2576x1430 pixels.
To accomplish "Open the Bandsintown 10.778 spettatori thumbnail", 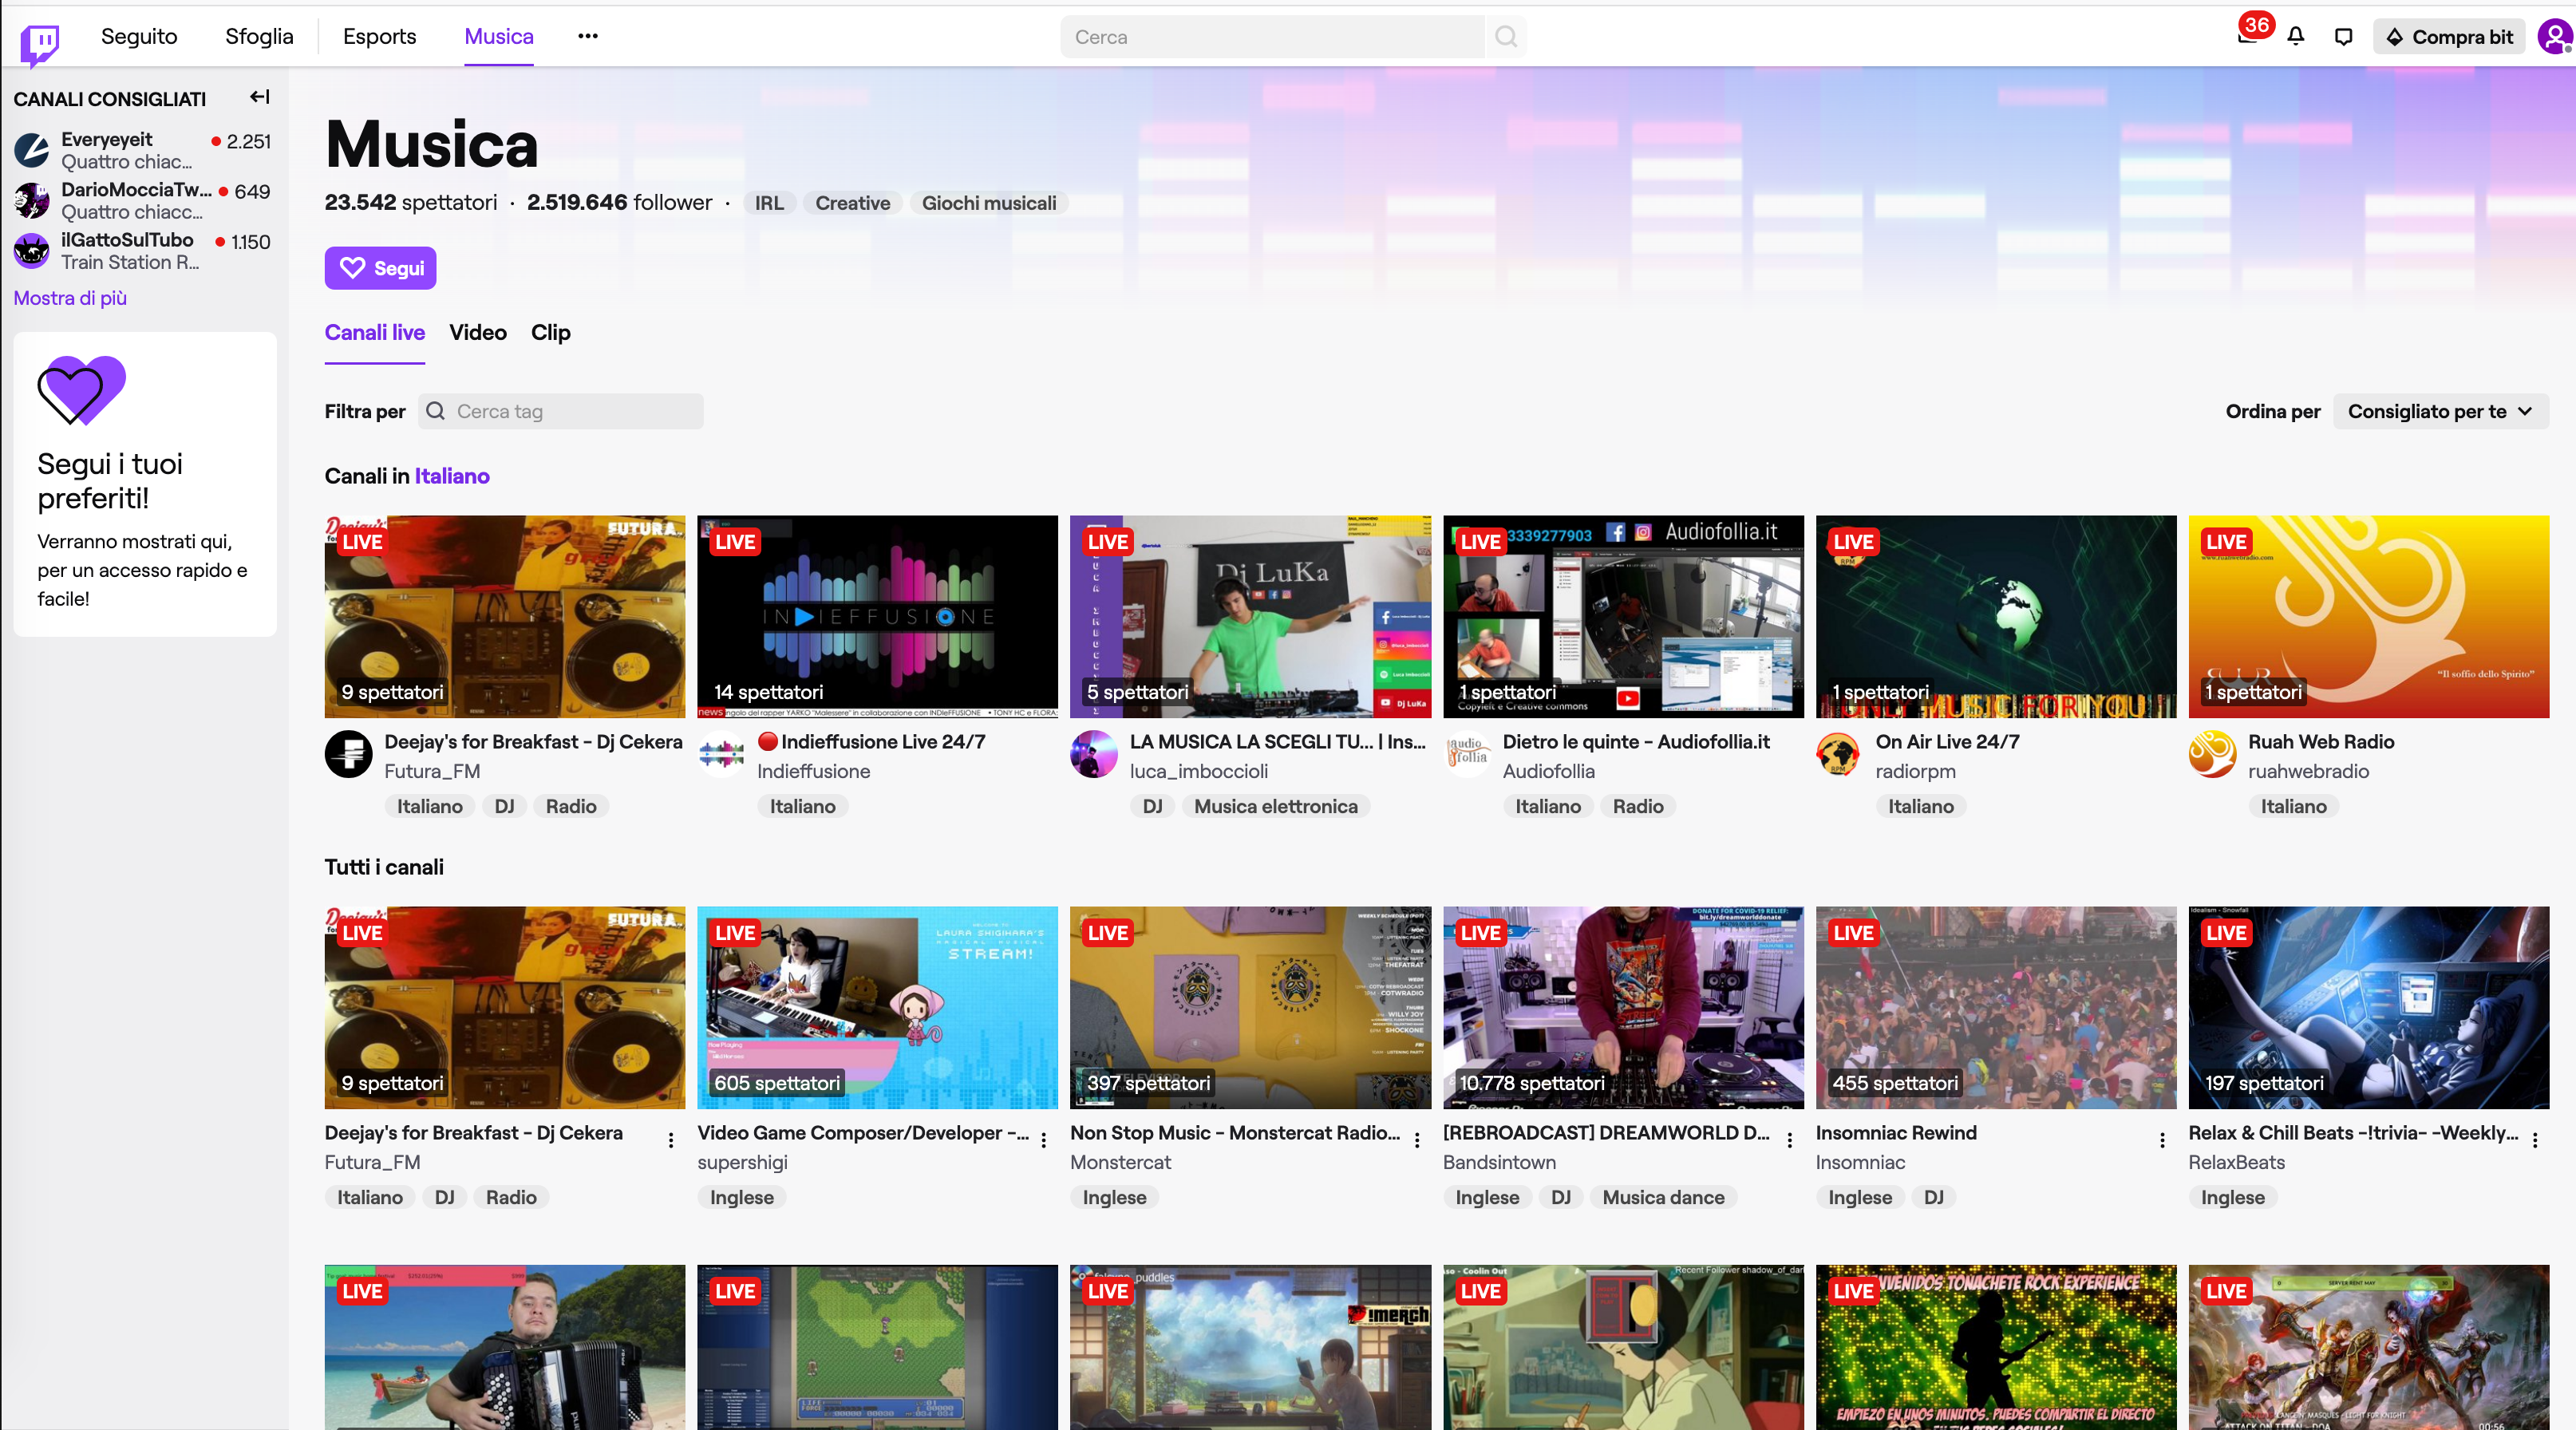I will tap(1624, 1007).
